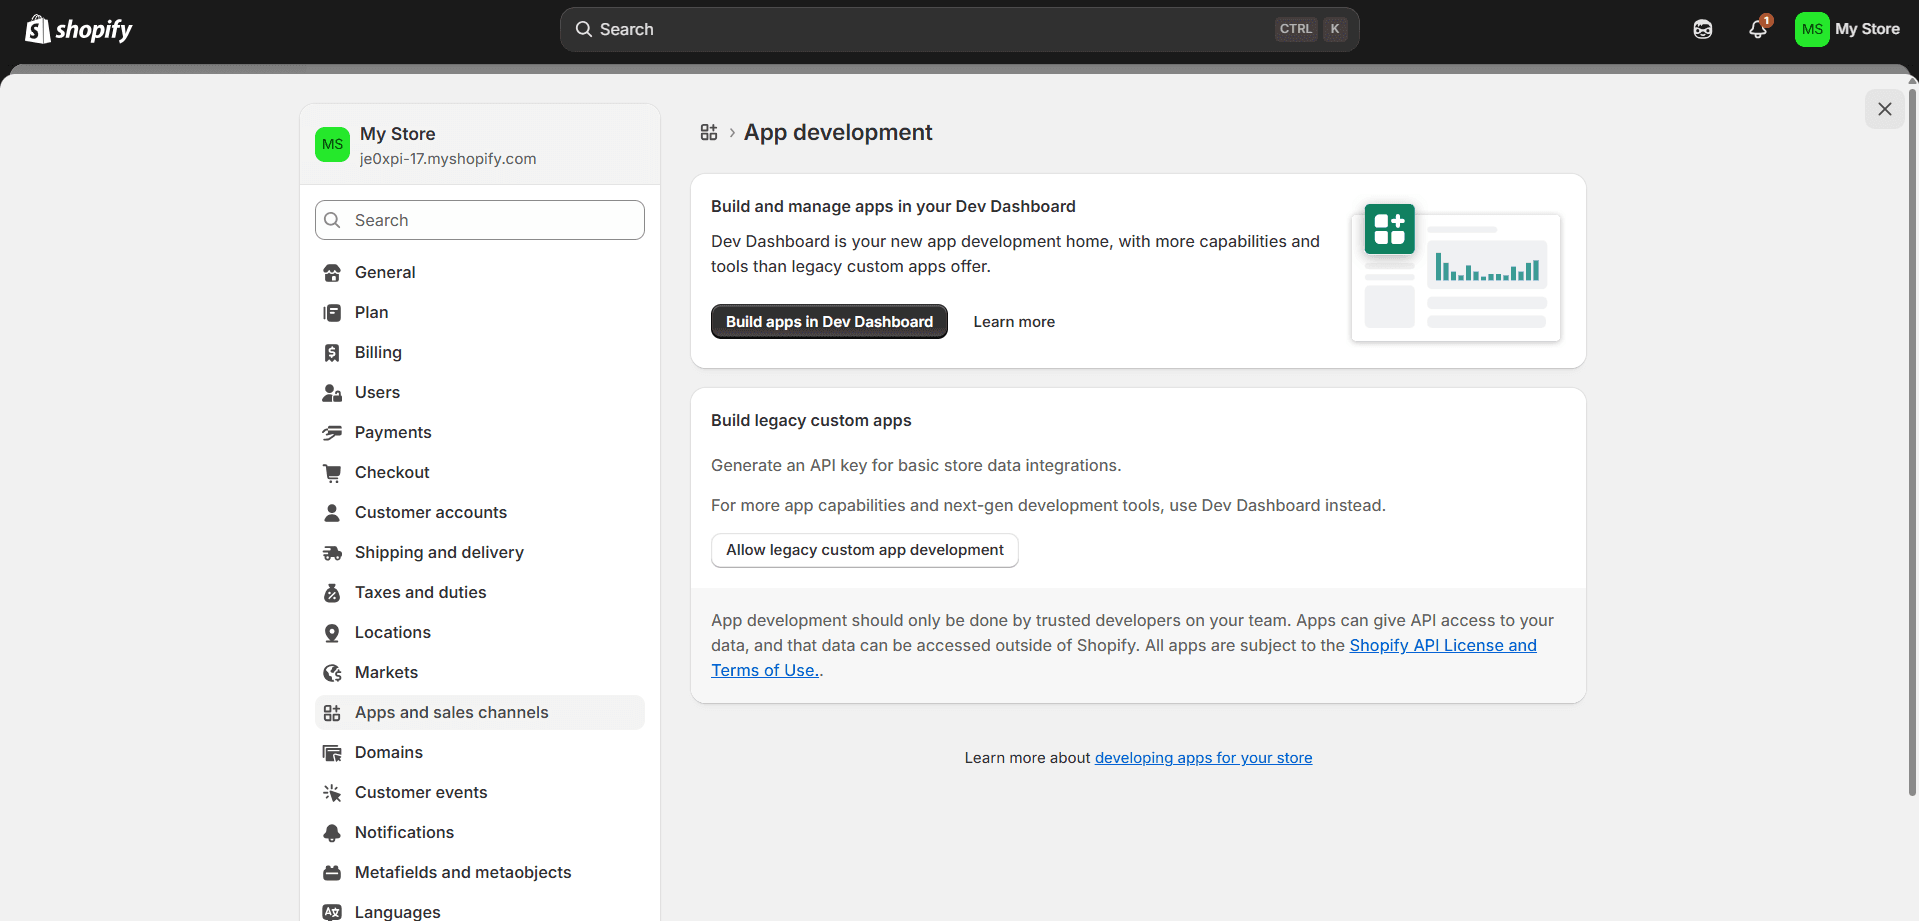
Task: Open Markets settings
Action: click(480, 672)
